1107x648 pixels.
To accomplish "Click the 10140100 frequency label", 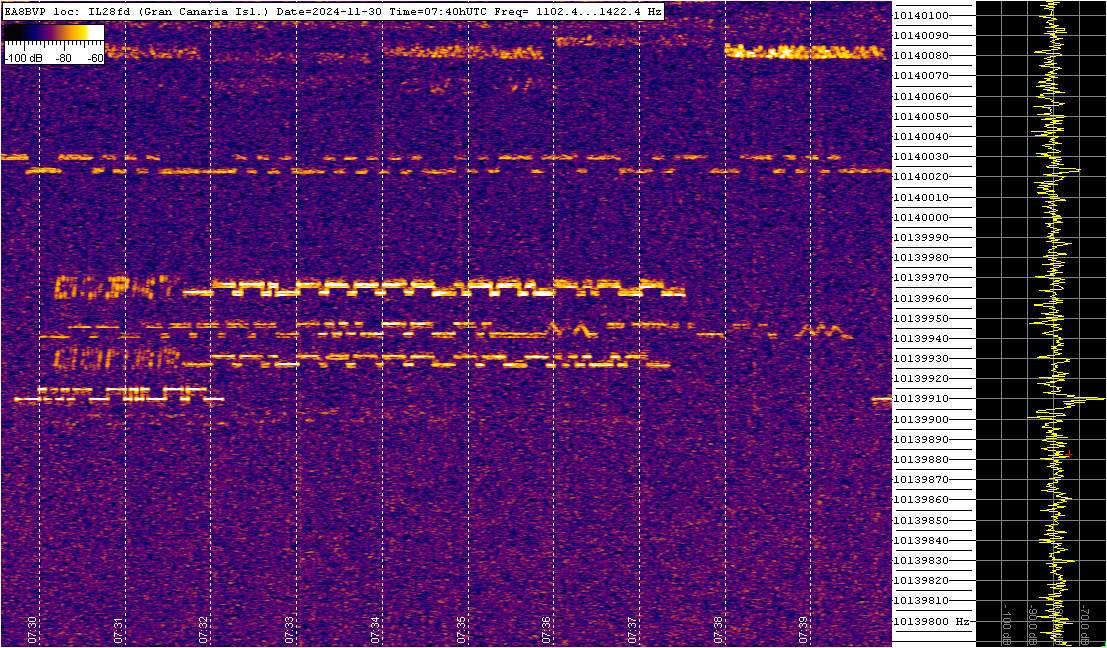I will pos(921,16).
